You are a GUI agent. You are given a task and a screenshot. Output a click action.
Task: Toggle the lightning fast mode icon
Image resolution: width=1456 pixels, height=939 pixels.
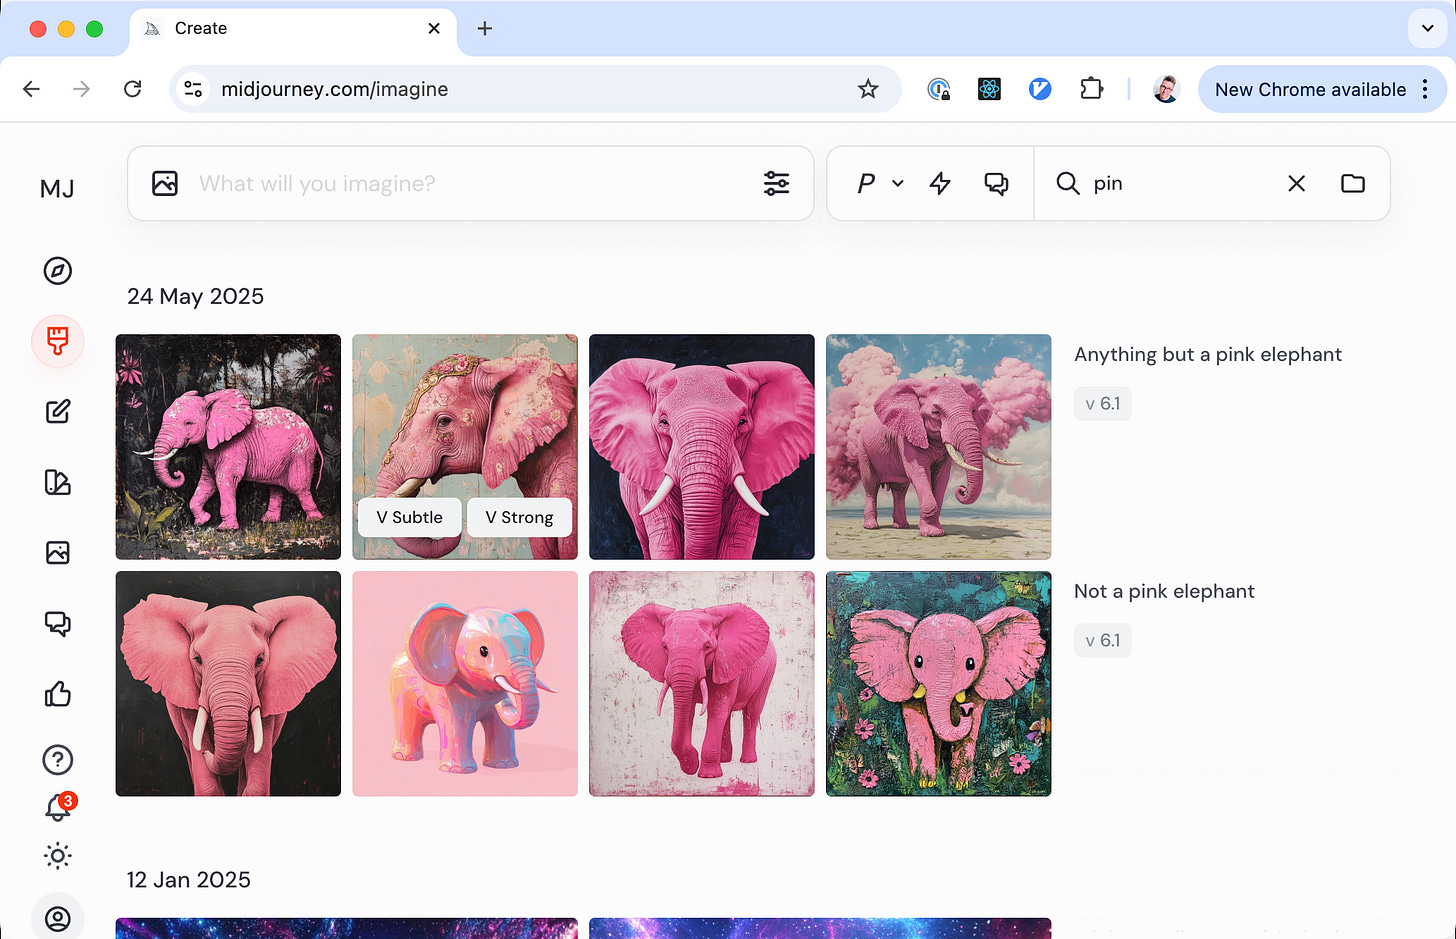(x=940, y=183)
